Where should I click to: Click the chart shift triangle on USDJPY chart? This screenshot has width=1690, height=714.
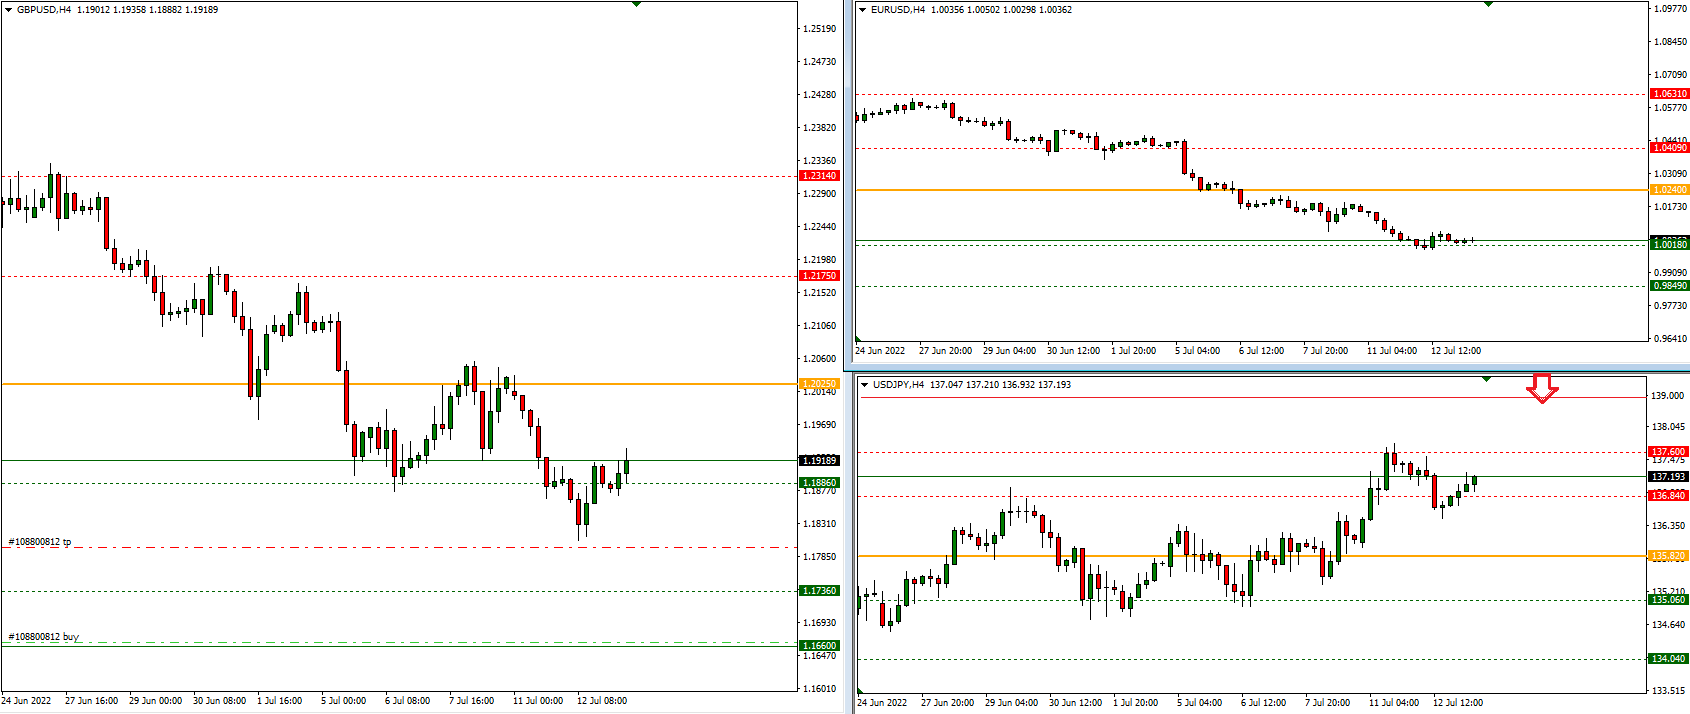pos(1486,379)
